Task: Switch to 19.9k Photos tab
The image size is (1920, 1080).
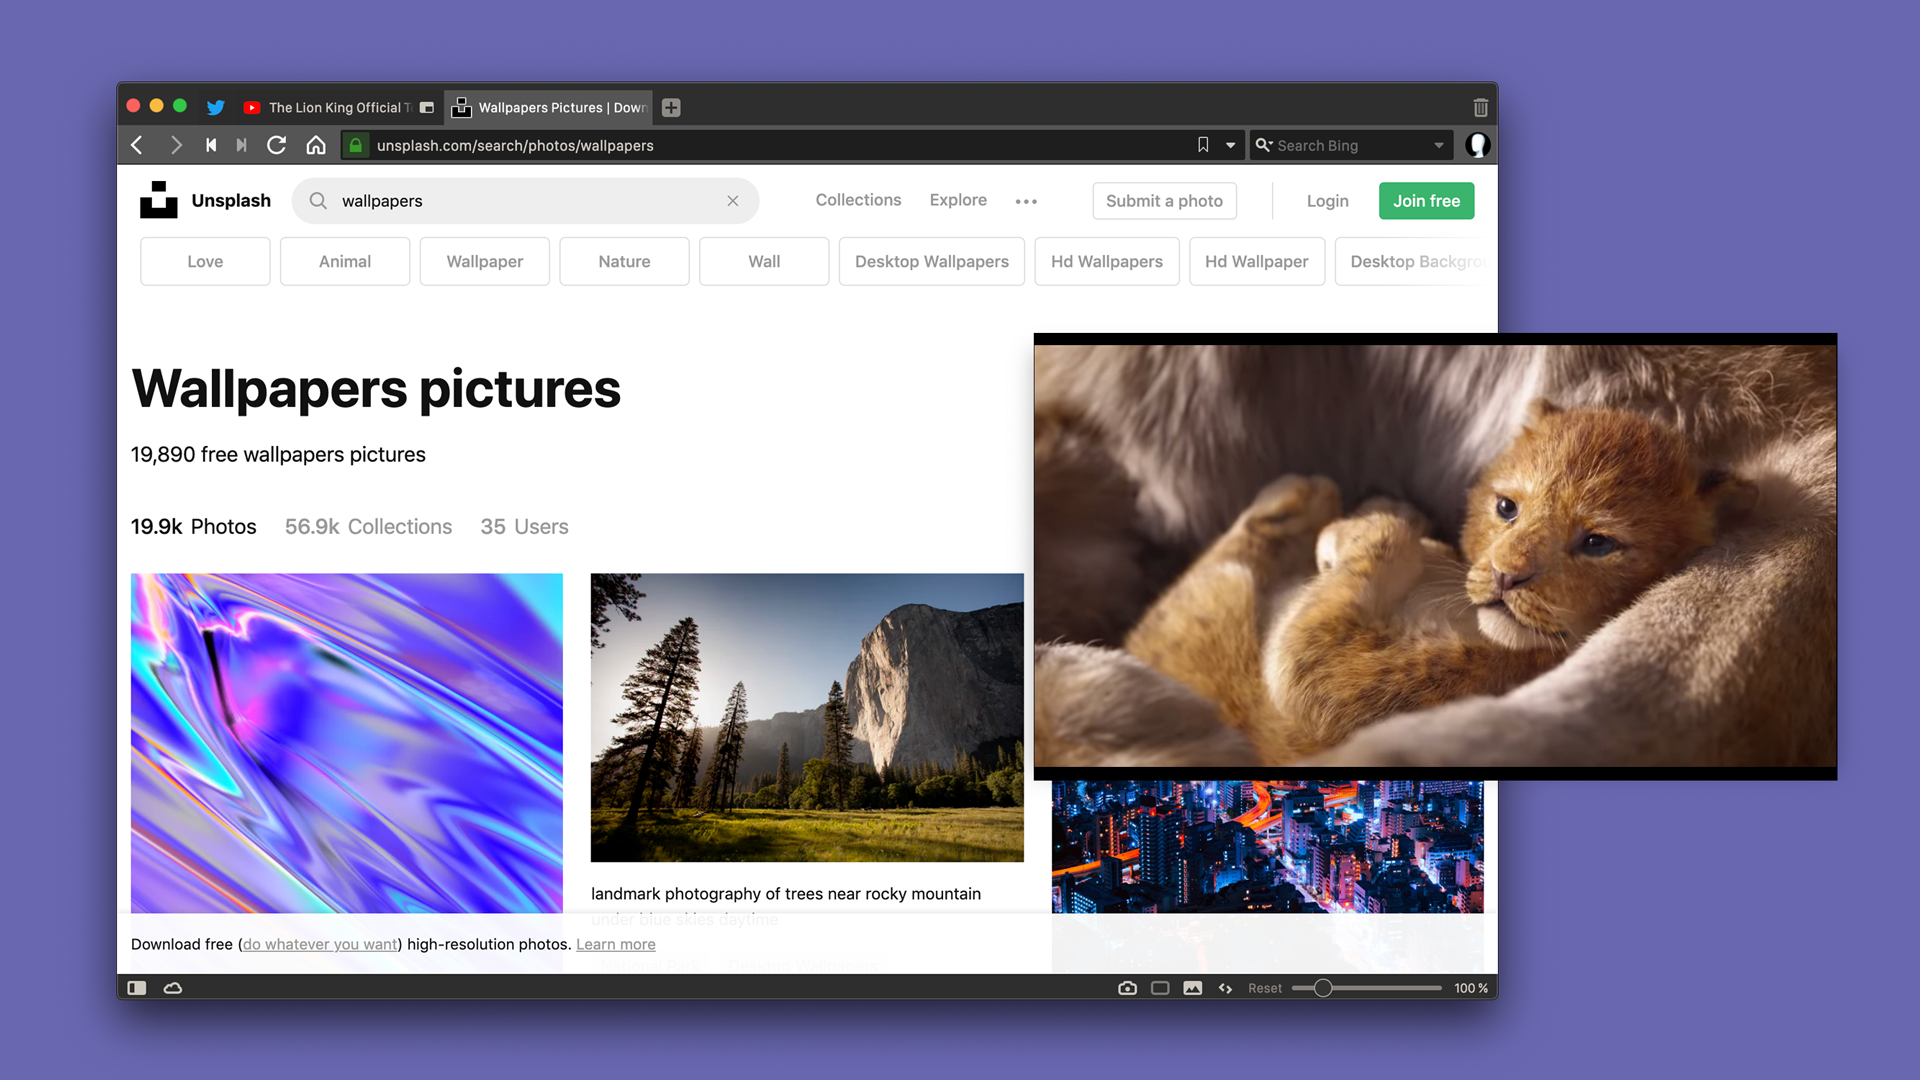Action: 194,526
